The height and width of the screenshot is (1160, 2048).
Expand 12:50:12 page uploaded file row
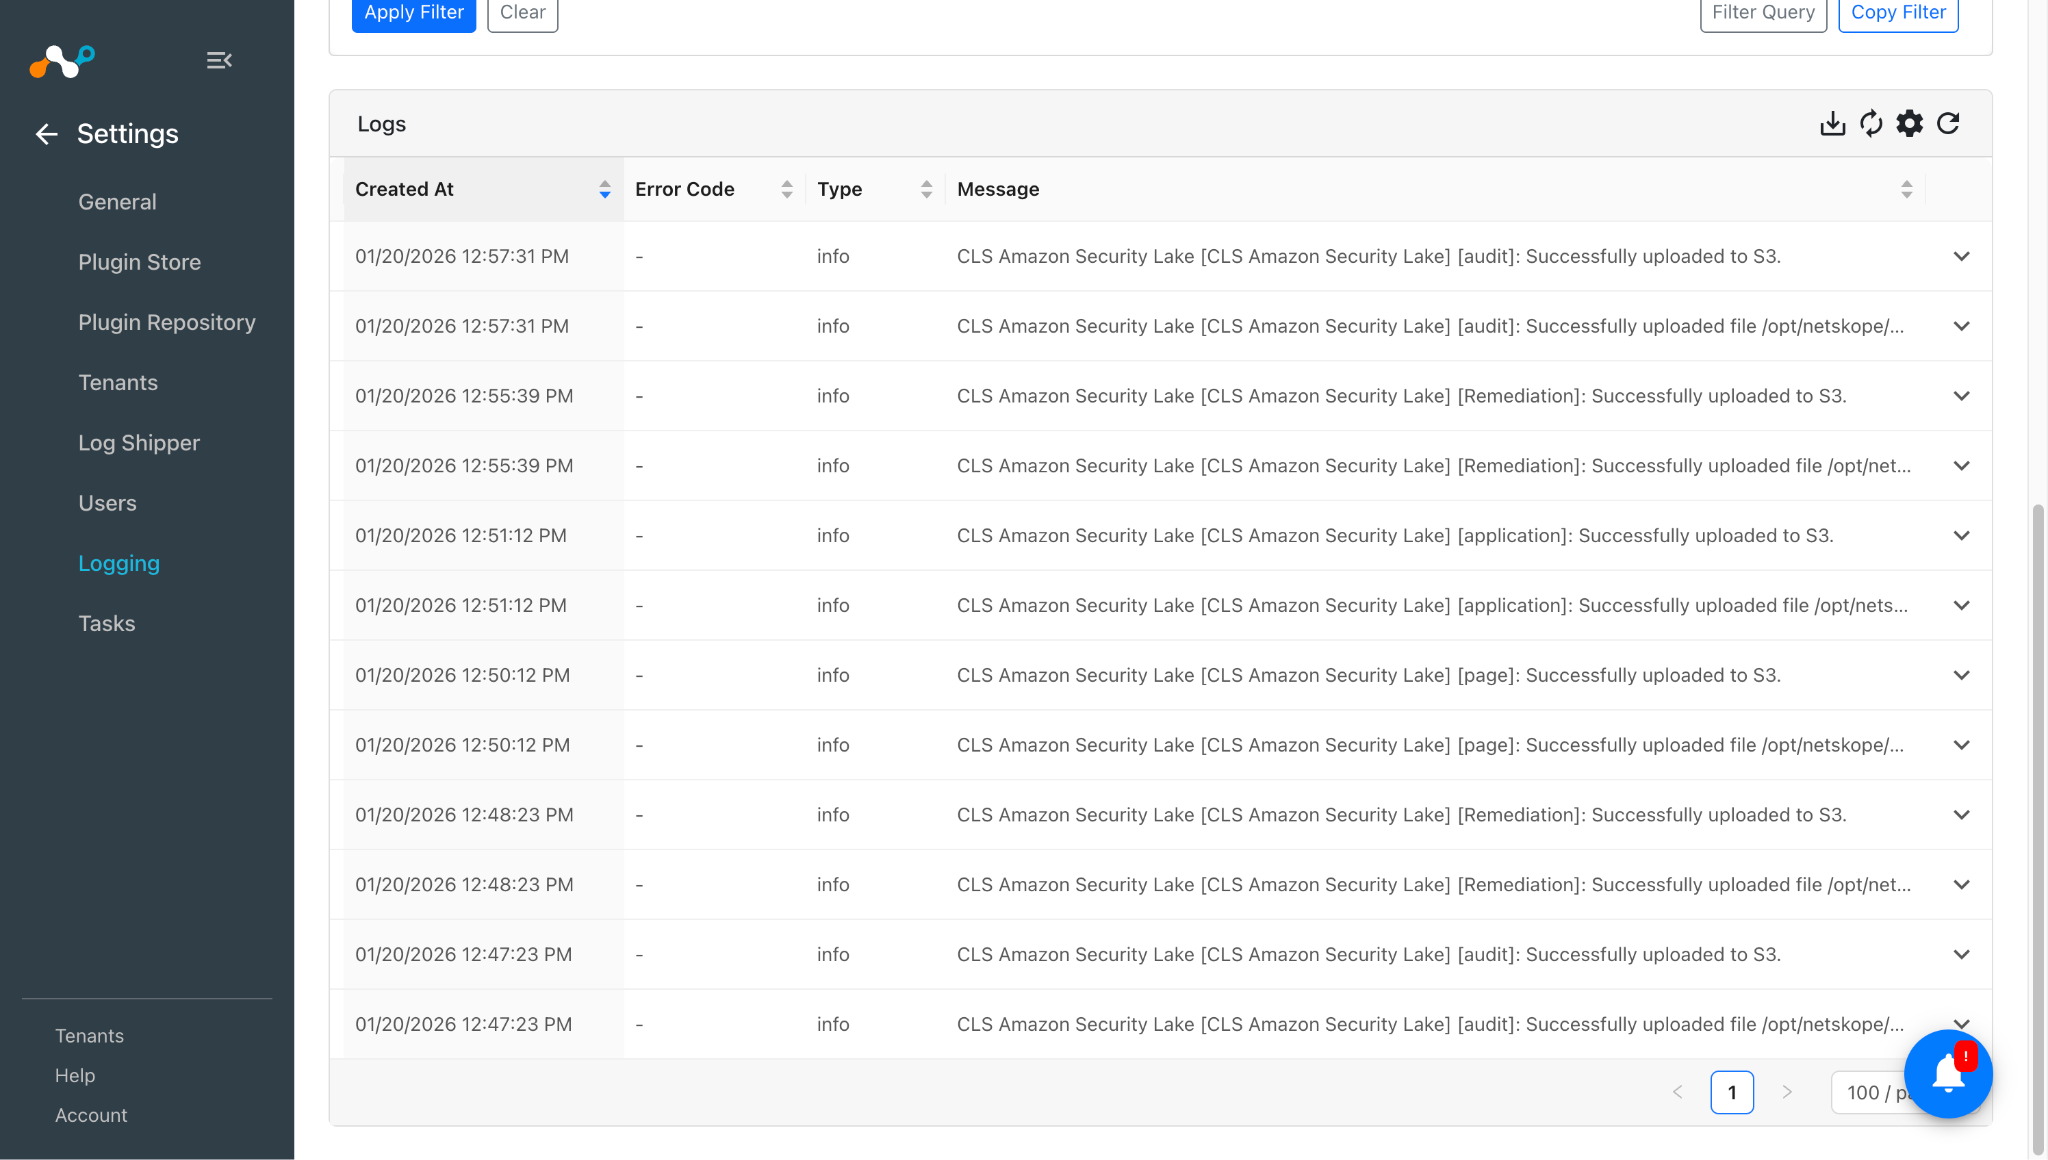pyautogui.click(x=1961, y=745)
